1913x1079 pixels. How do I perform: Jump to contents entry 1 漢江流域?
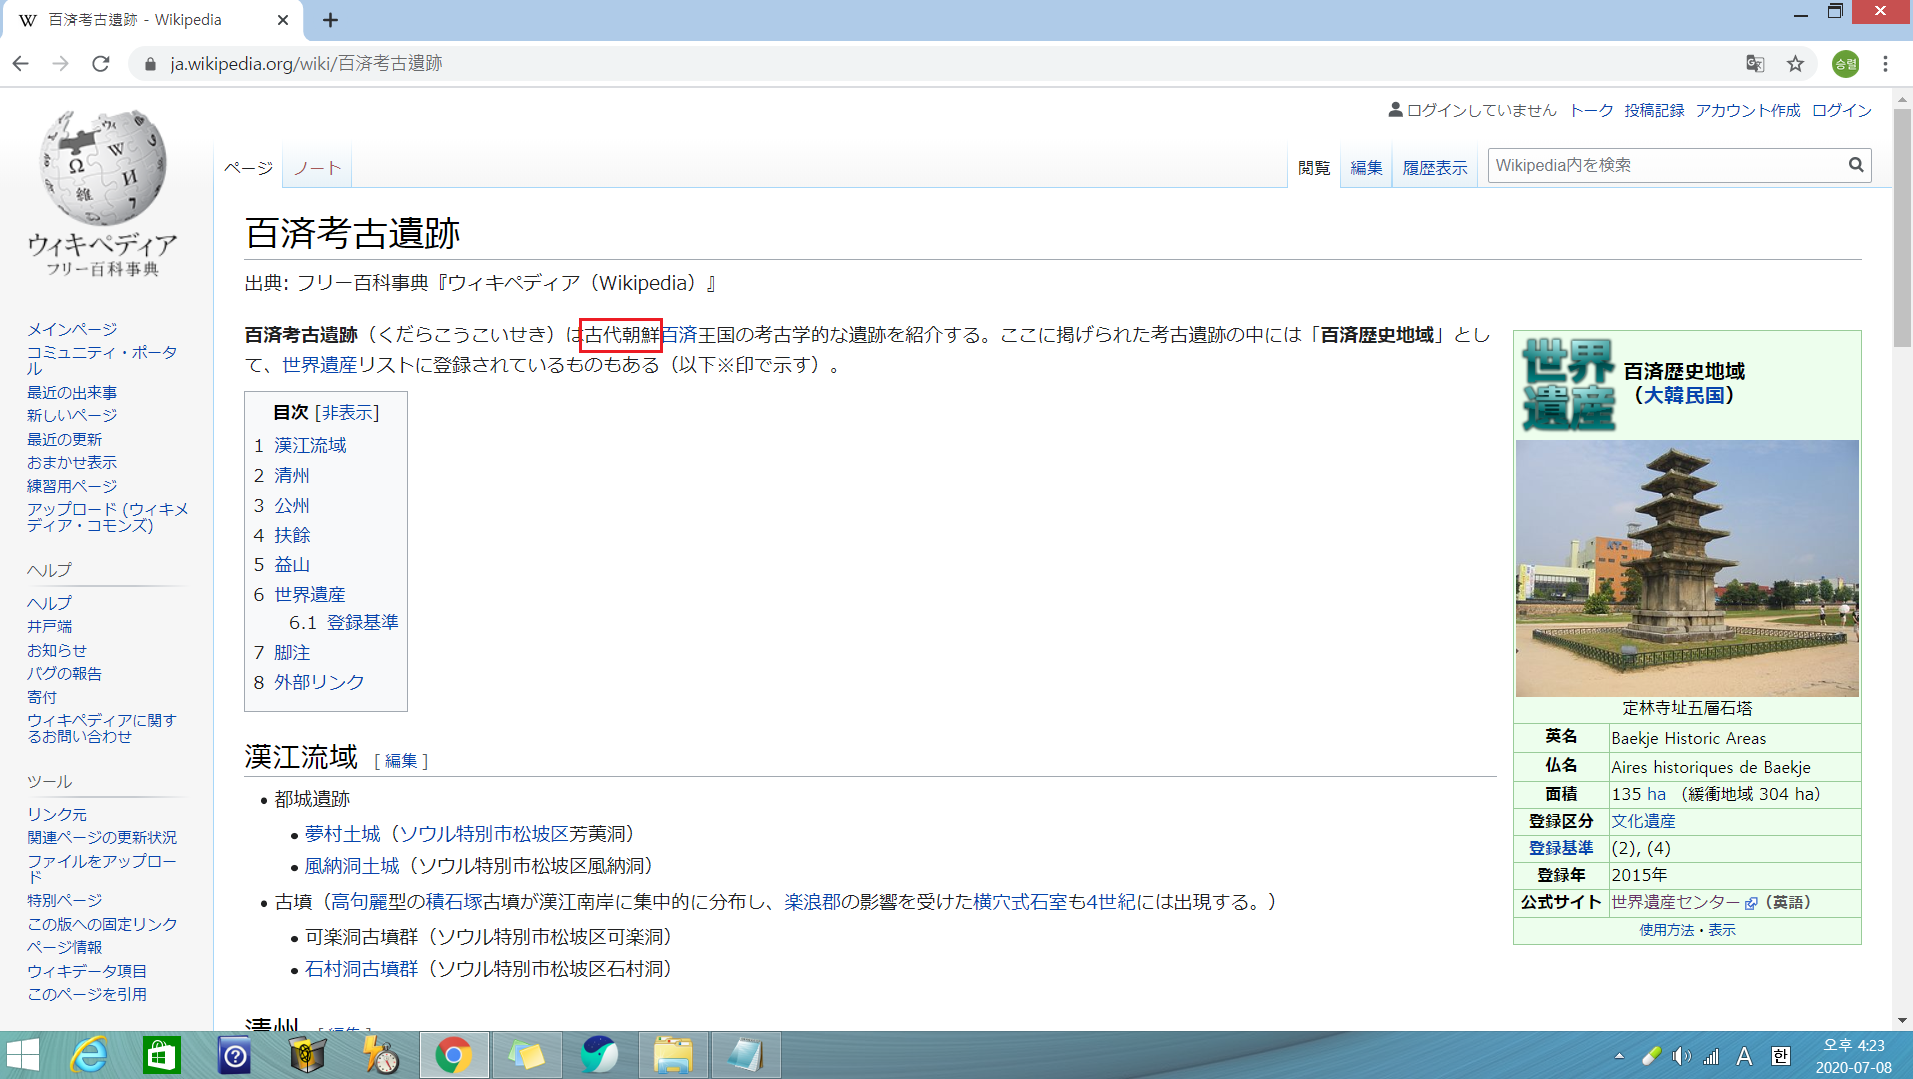pos(310,445)
